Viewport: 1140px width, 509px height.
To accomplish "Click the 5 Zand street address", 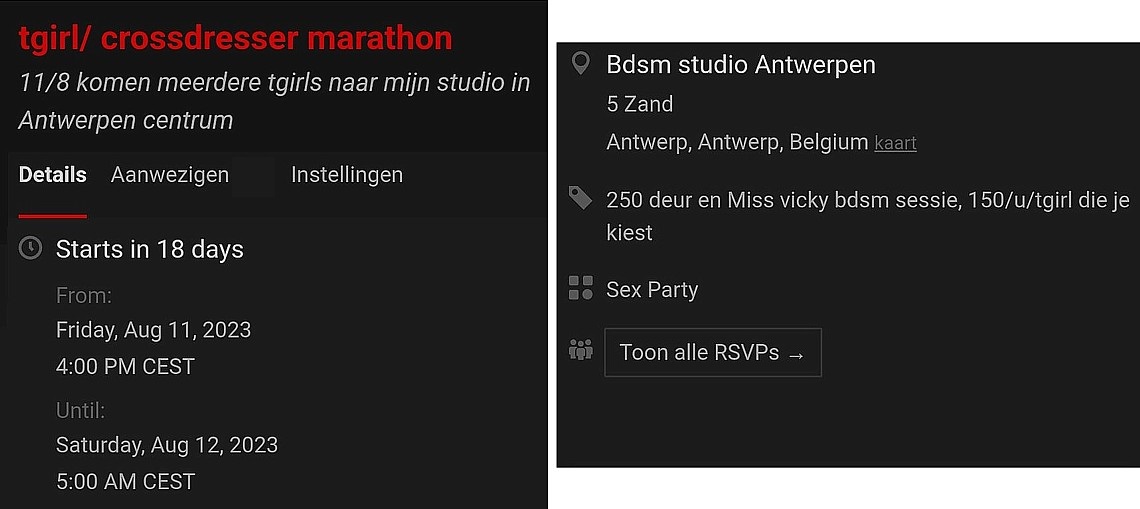I will click(x=640, y=104).
